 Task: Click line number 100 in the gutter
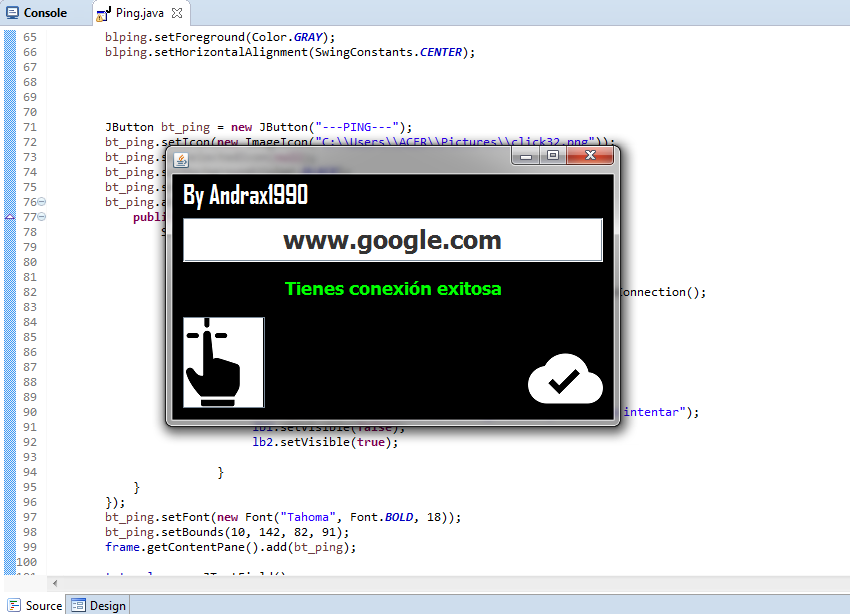coord(27,563)
